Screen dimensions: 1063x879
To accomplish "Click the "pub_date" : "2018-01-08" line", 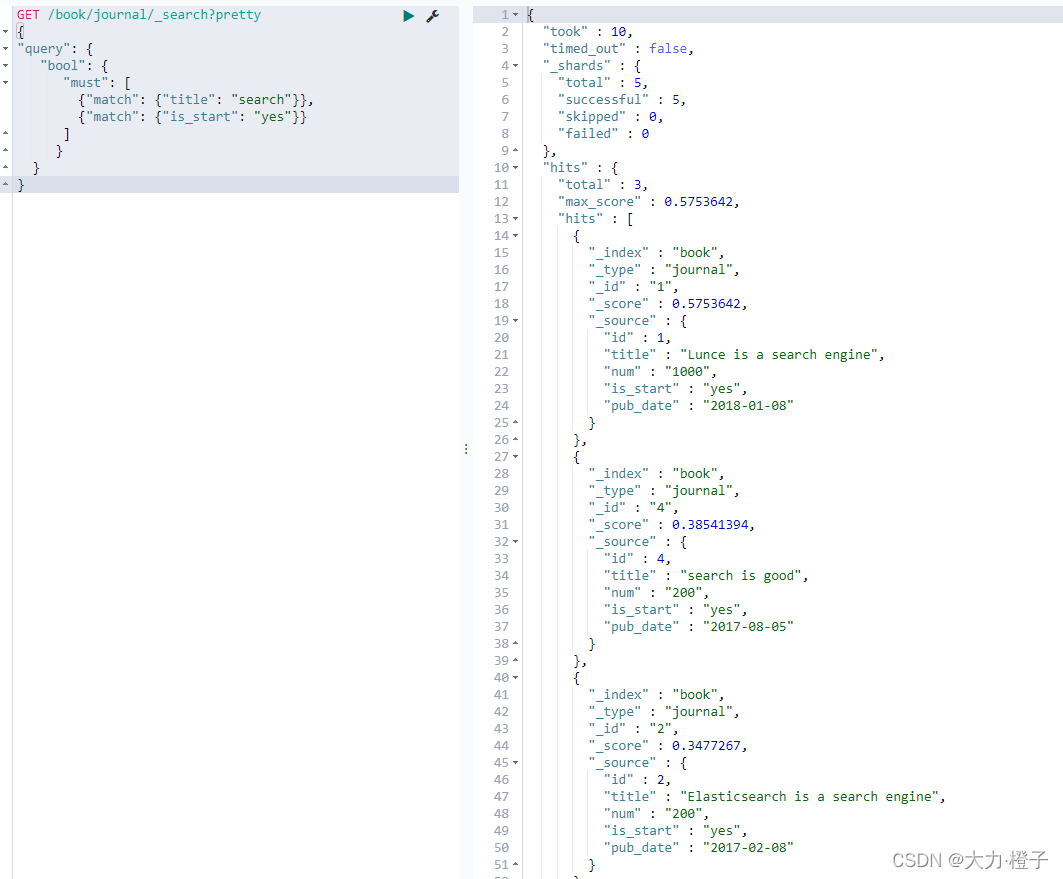I will (x=698, y=405).
